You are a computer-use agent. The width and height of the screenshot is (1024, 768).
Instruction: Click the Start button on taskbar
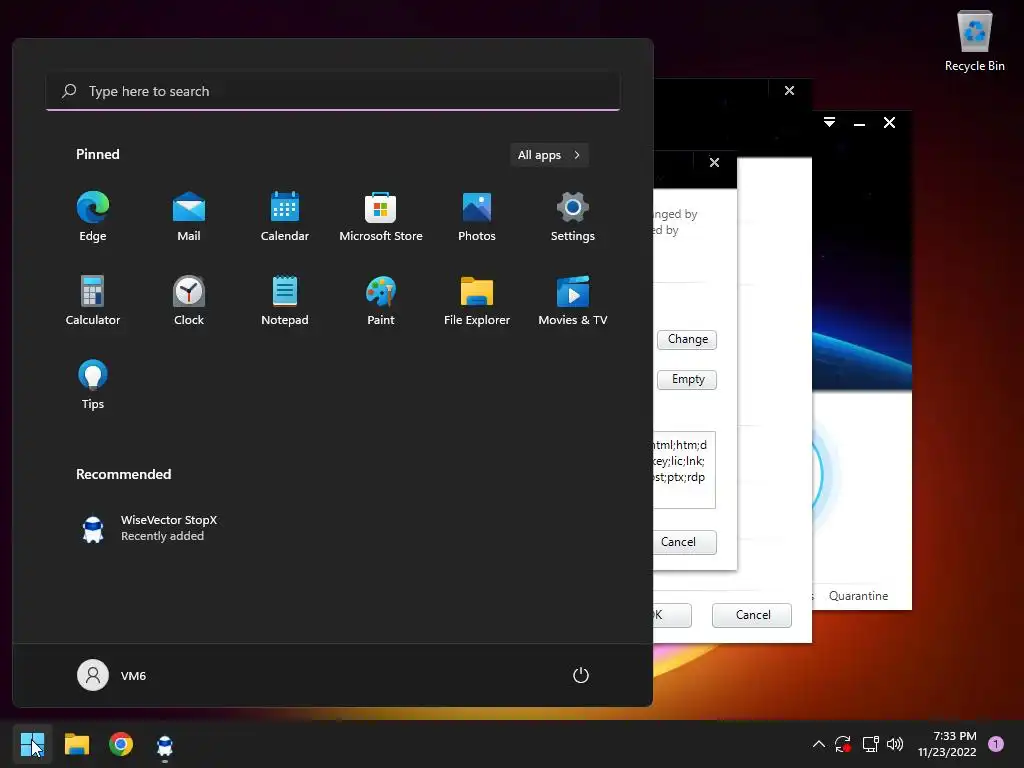pyautogui.click(x=33, y=744)
